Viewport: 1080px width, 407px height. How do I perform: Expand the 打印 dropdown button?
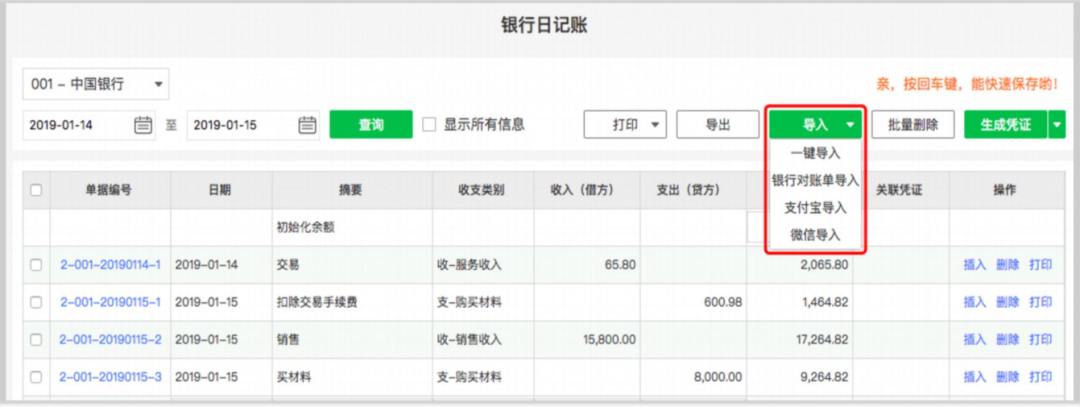click(625, 125)
